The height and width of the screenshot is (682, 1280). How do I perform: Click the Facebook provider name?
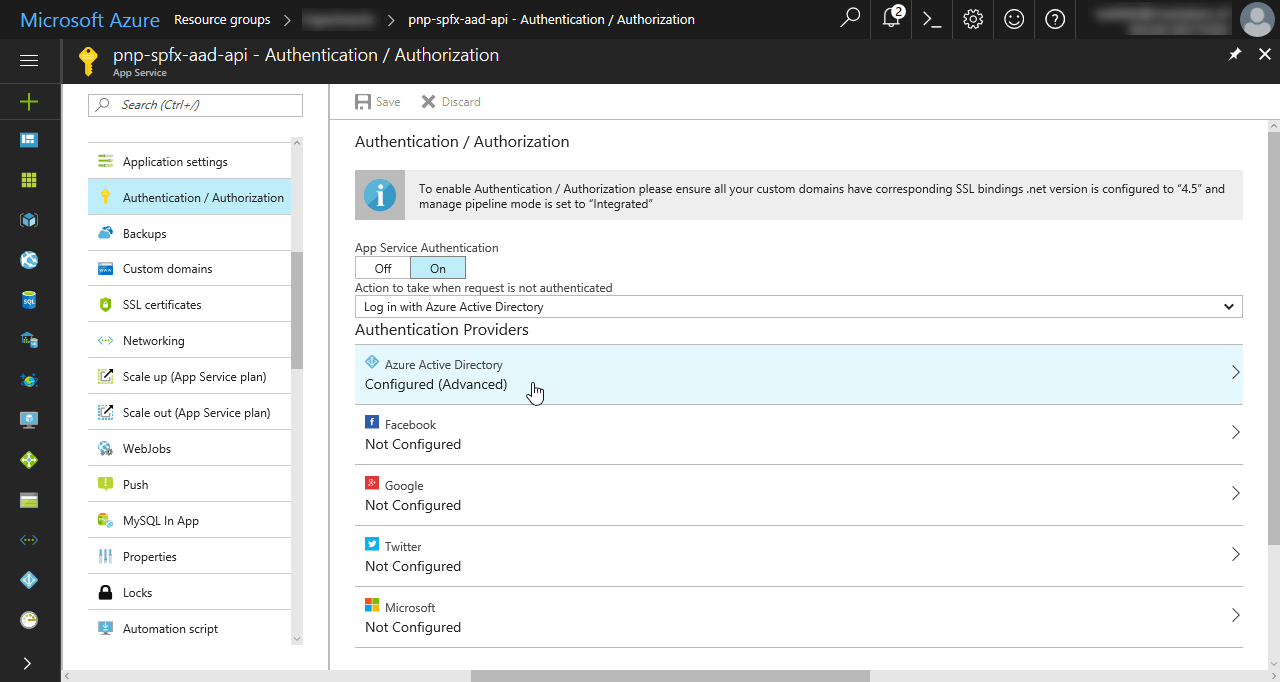point(410,425)
